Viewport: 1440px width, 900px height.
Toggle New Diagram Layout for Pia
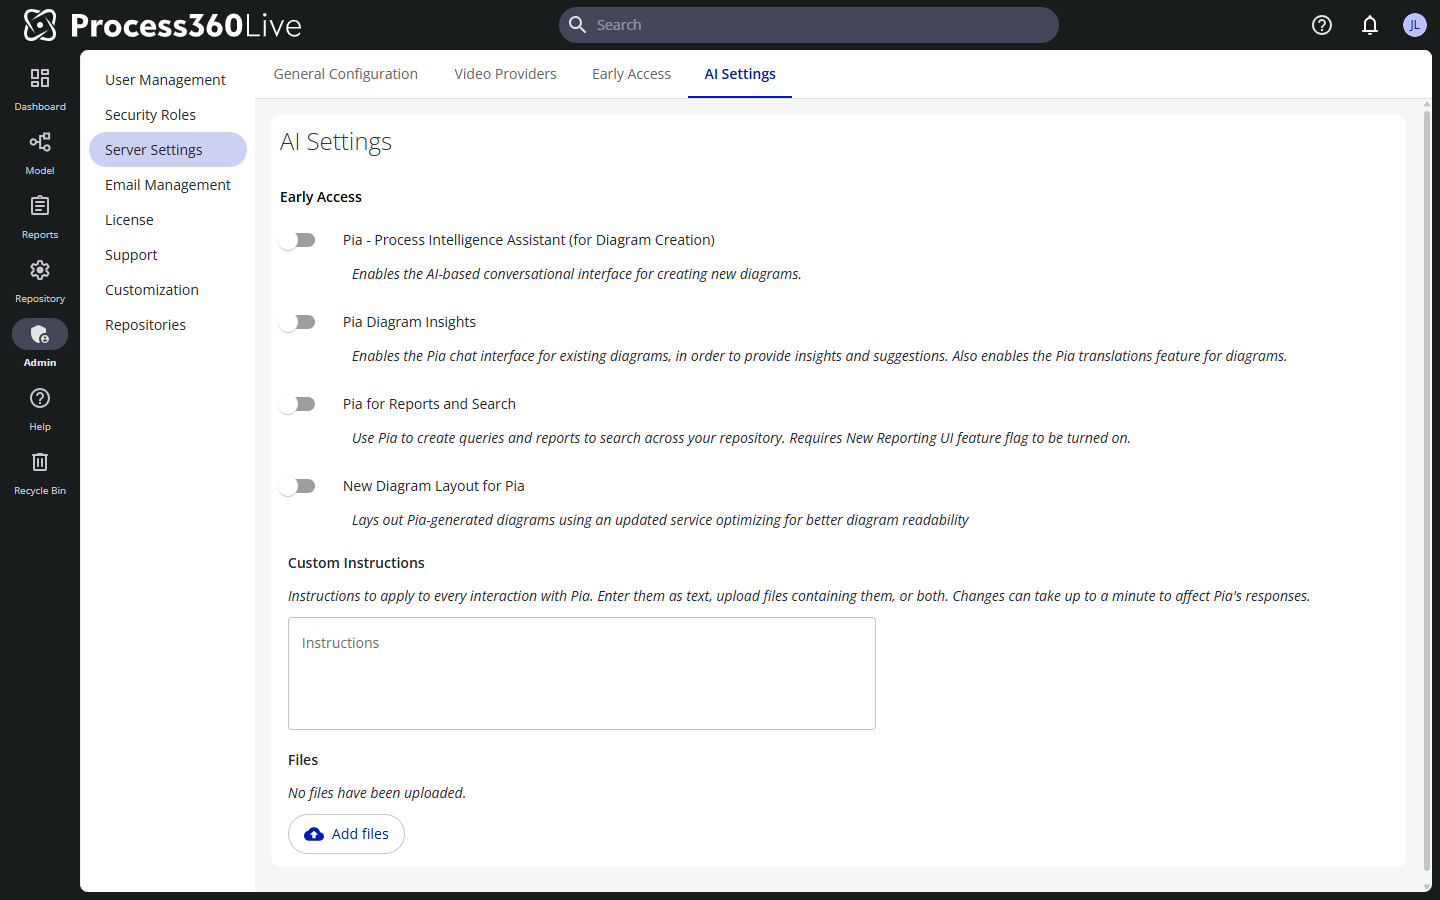tap(297, 486)
